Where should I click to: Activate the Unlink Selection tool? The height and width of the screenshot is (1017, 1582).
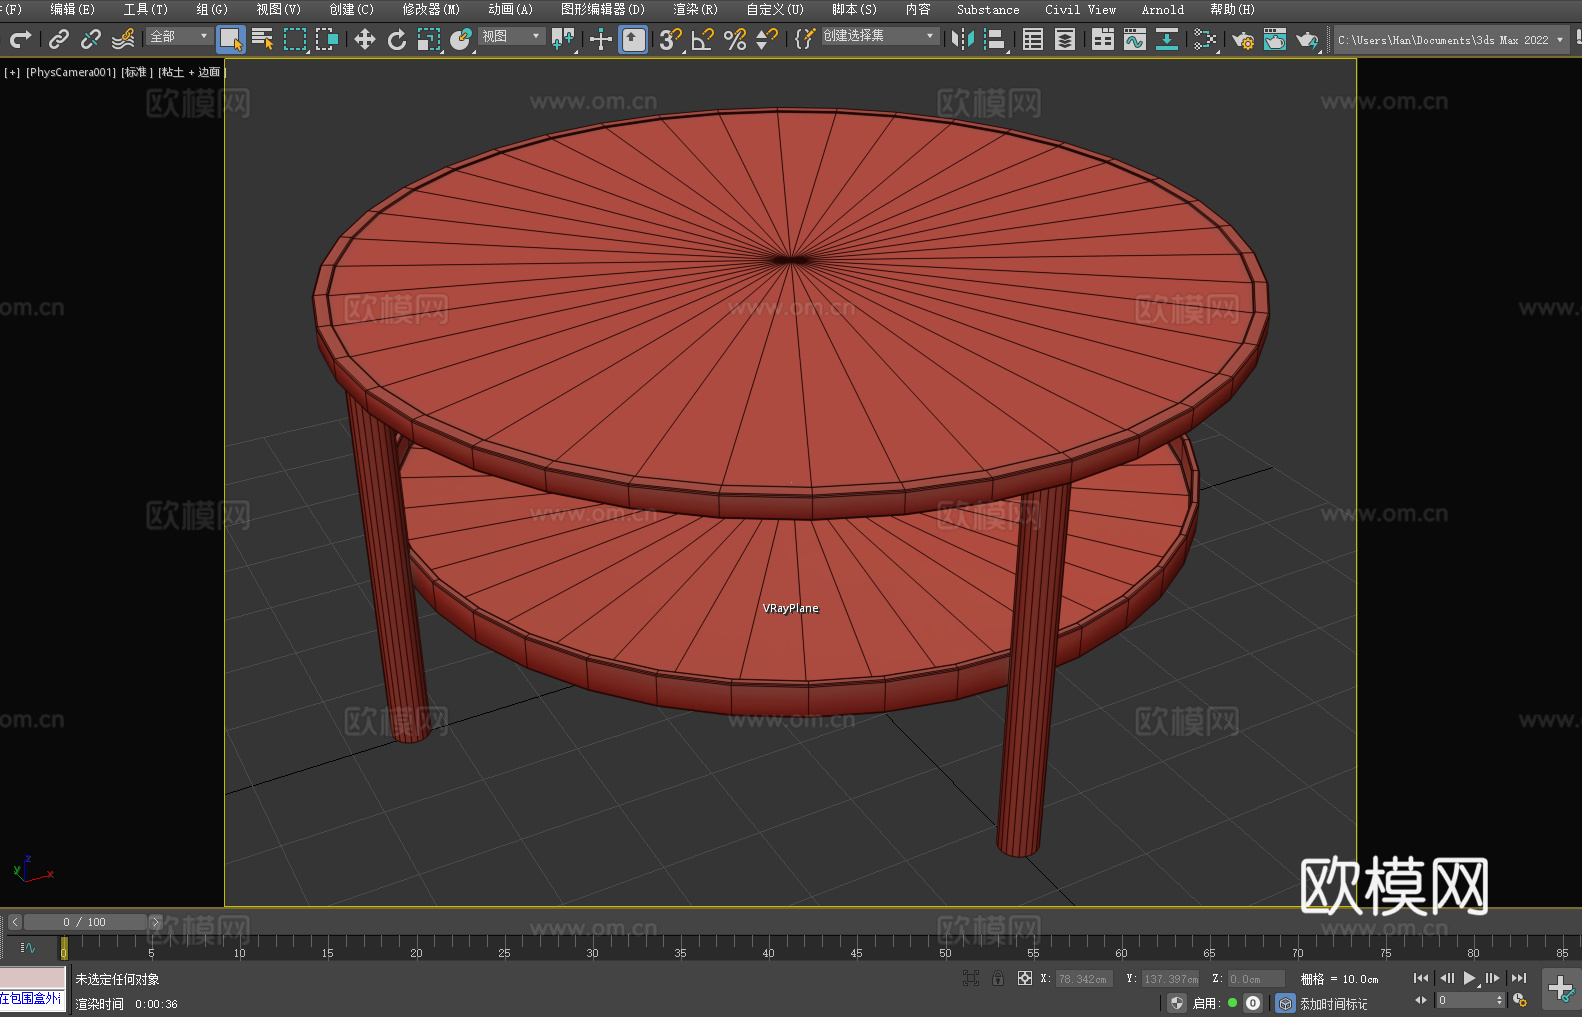(91, 39)
